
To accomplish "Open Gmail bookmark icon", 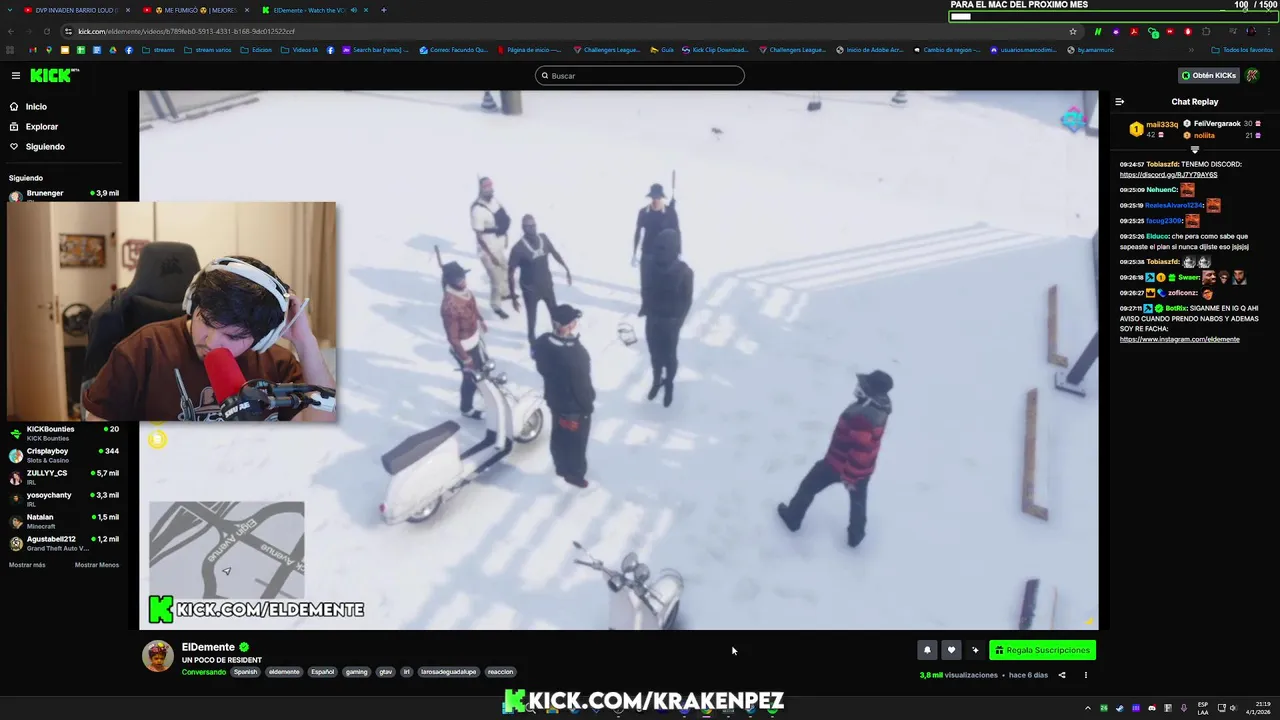I will [33, 49].
